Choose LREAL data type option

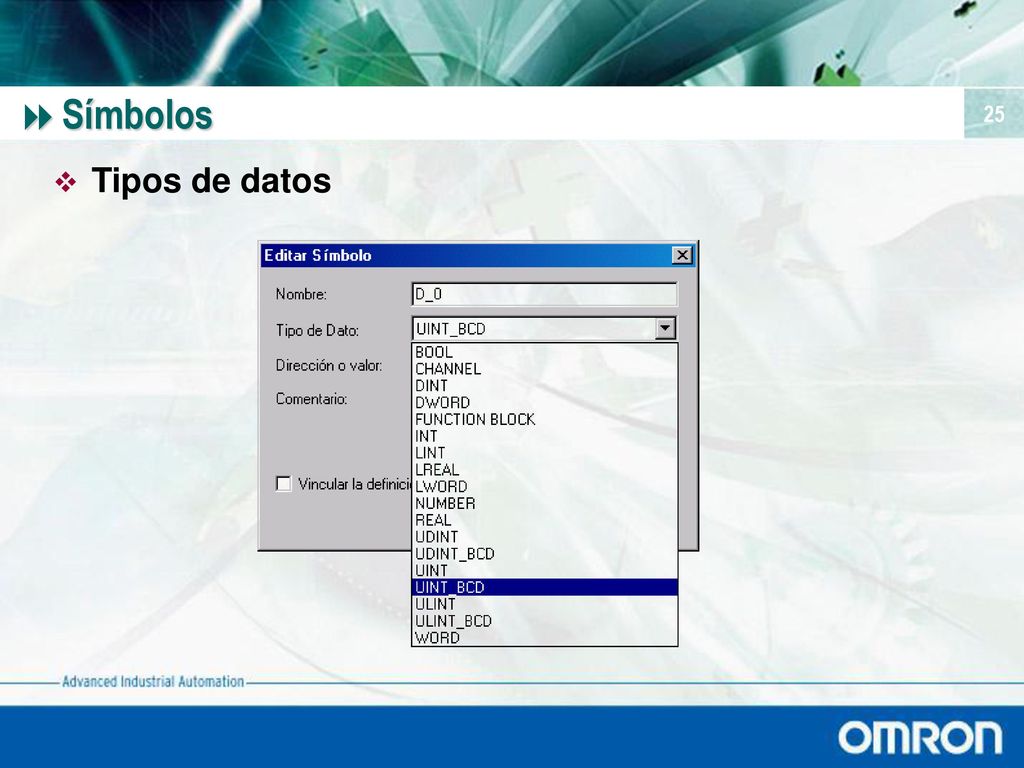pyautogui.click(x=545, y=470)
